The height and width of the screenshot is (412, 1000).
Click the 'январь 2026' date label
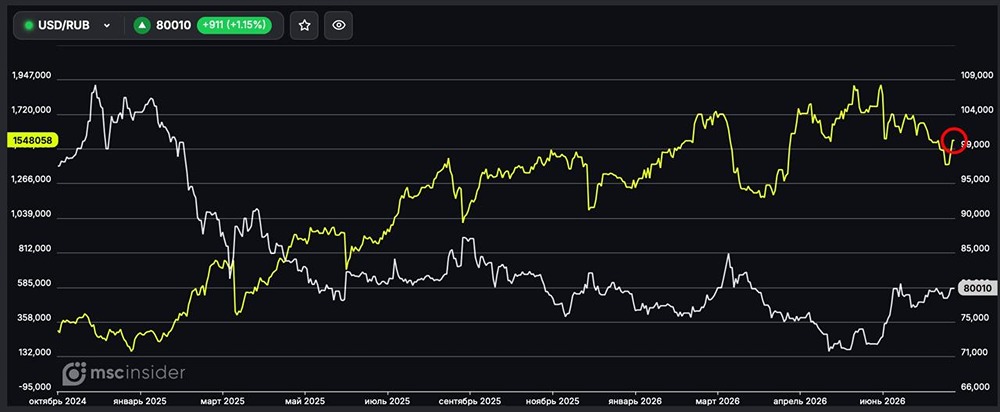pos(635,401)
